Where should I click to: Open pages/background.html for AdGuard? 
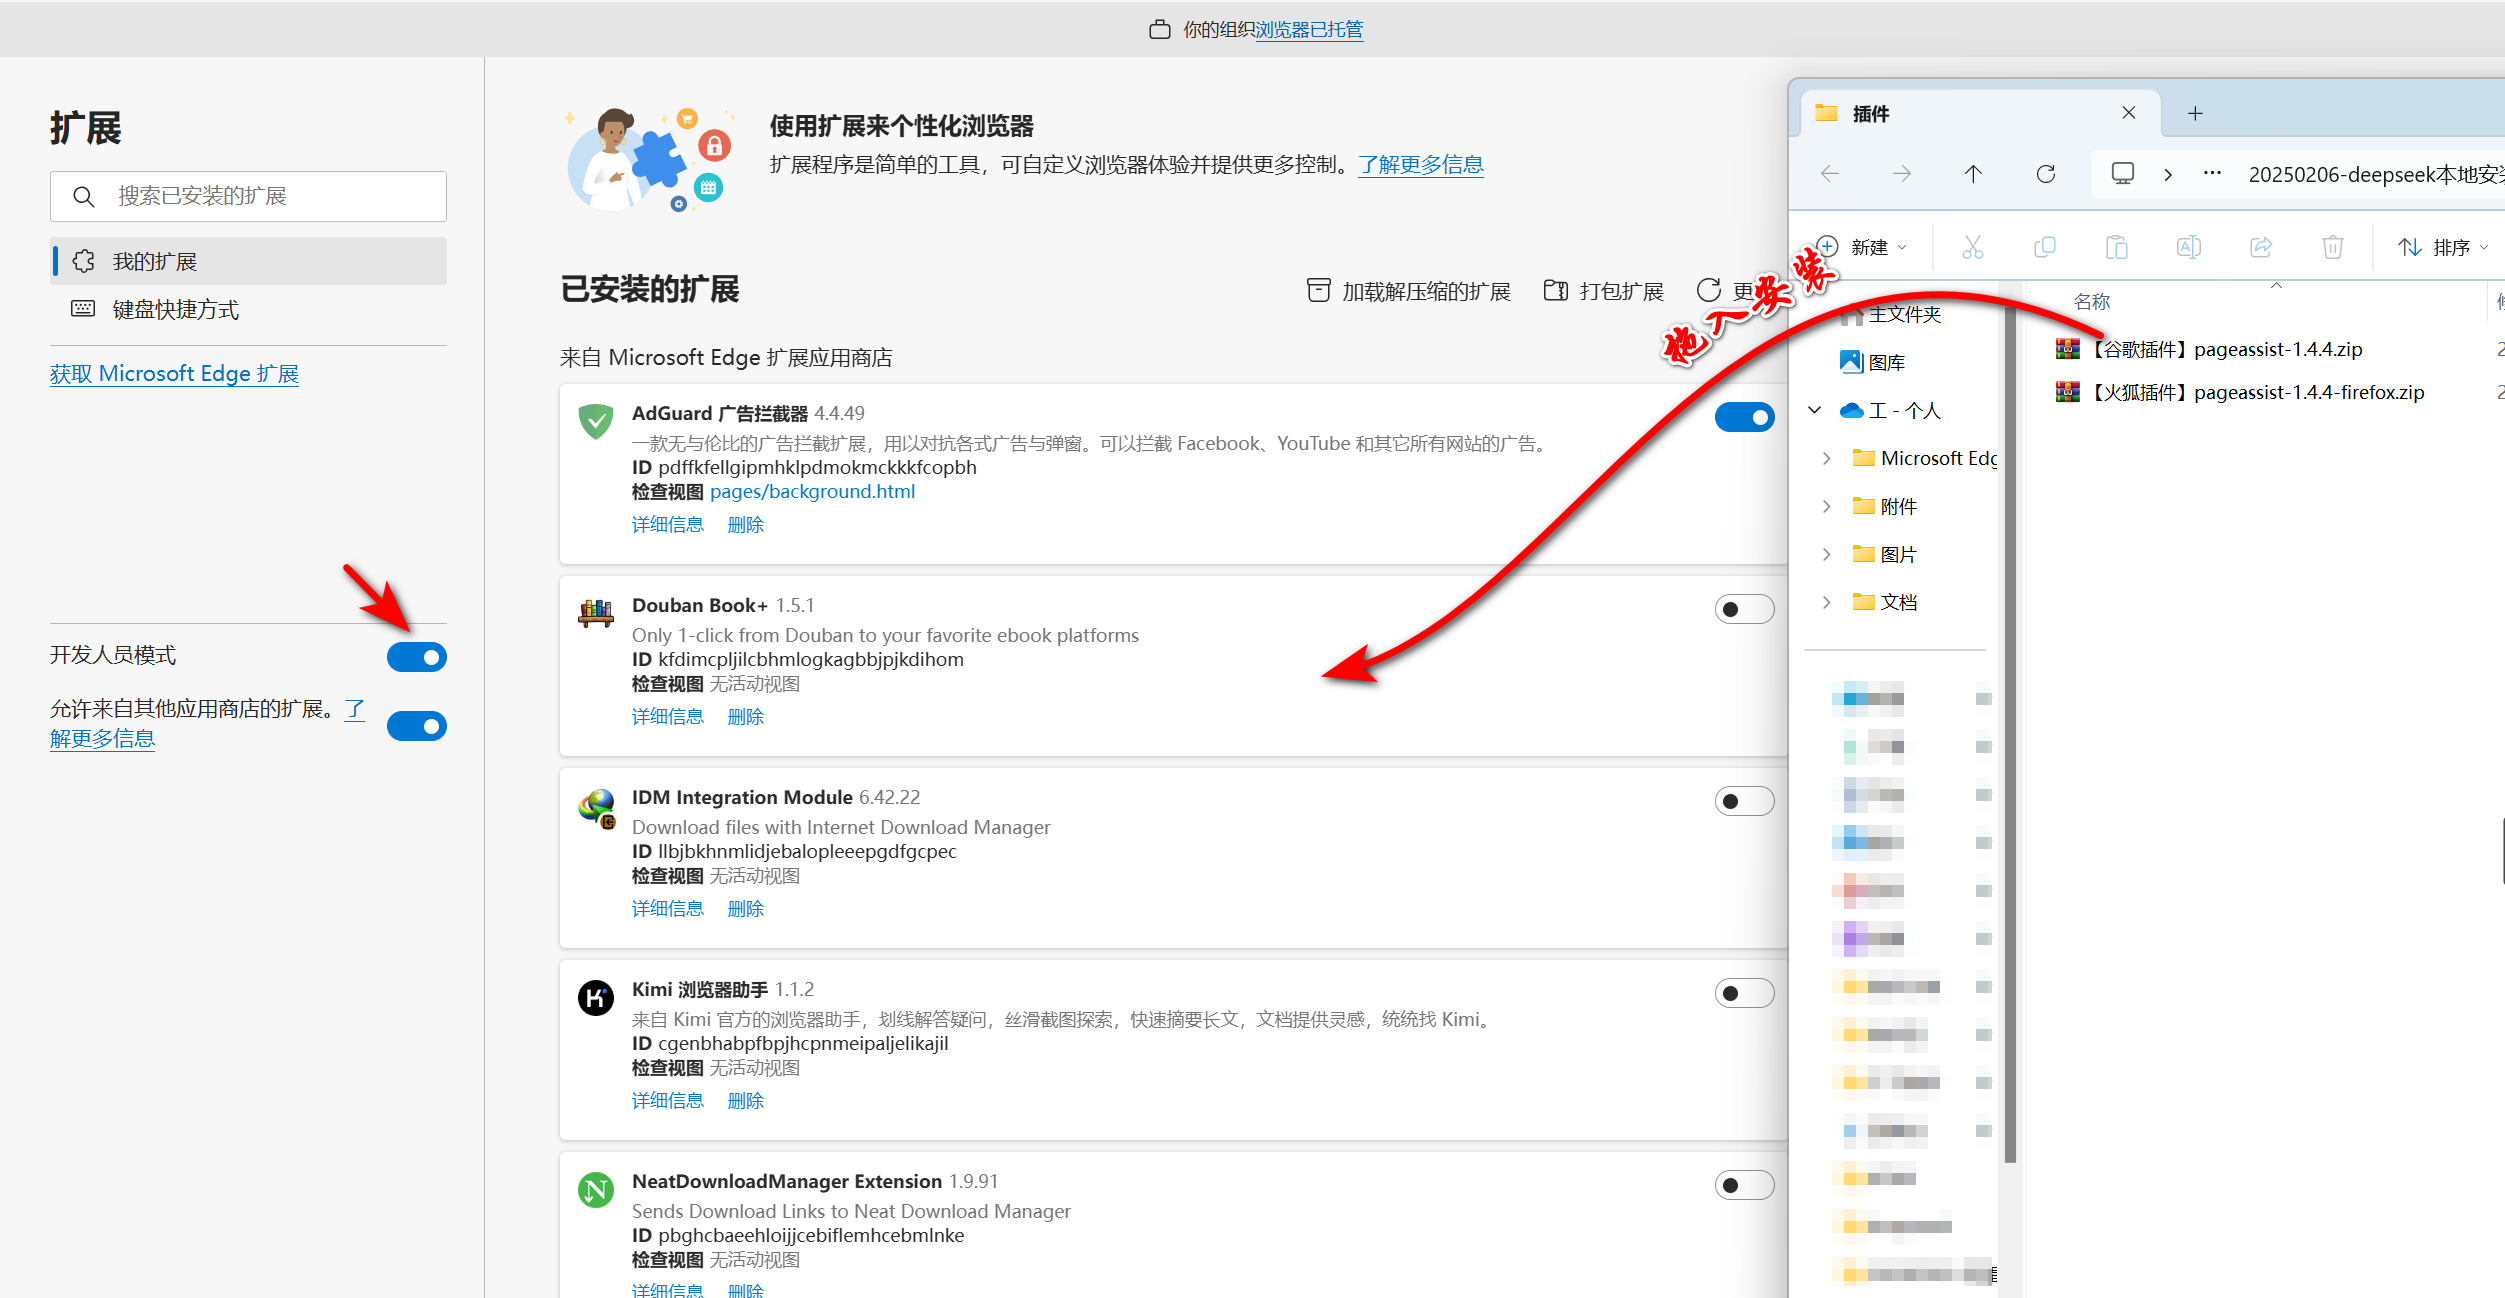(812, 491)
